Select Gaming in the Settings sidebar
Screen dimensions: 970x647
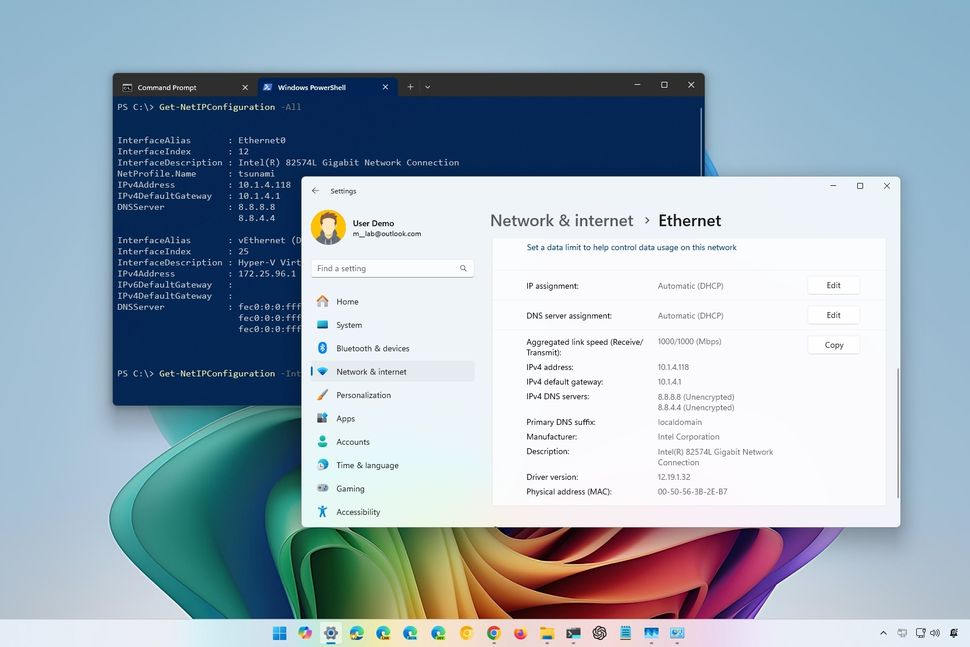pos(350,488)
